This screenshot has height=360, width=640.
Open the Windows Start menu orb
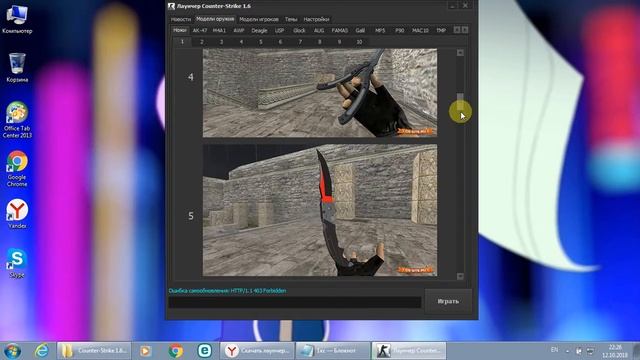12,351
